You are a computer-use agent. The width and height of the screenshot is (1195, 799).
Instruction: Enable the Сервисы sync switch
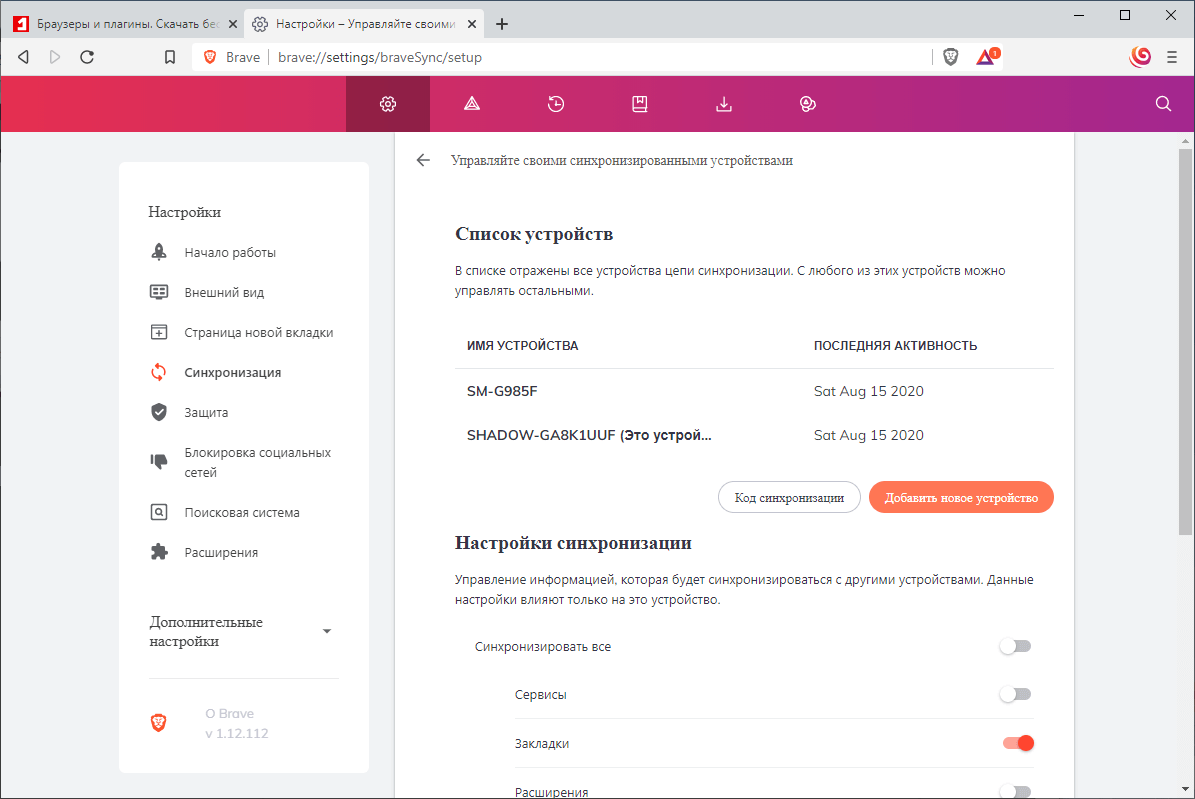click(1015, 695)
